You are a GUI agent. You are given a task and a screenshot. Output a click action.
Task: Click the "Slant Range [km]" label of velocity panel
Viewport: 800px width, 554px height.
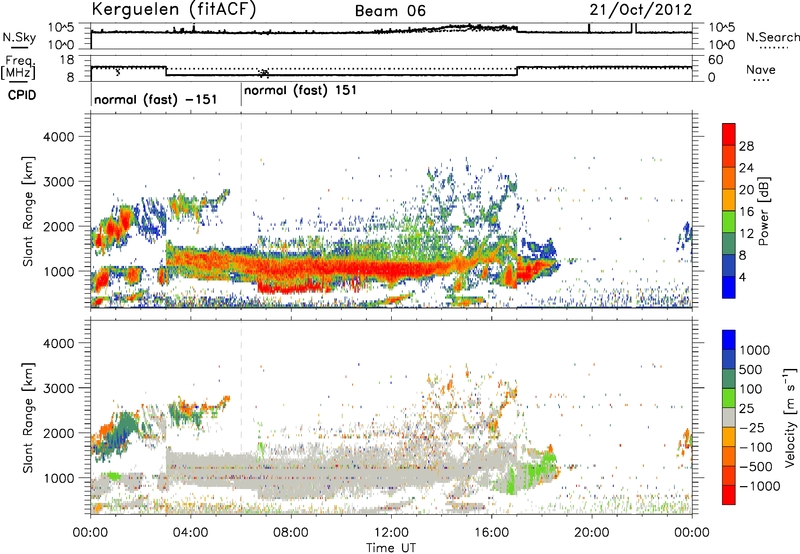[x=28, y=418]
